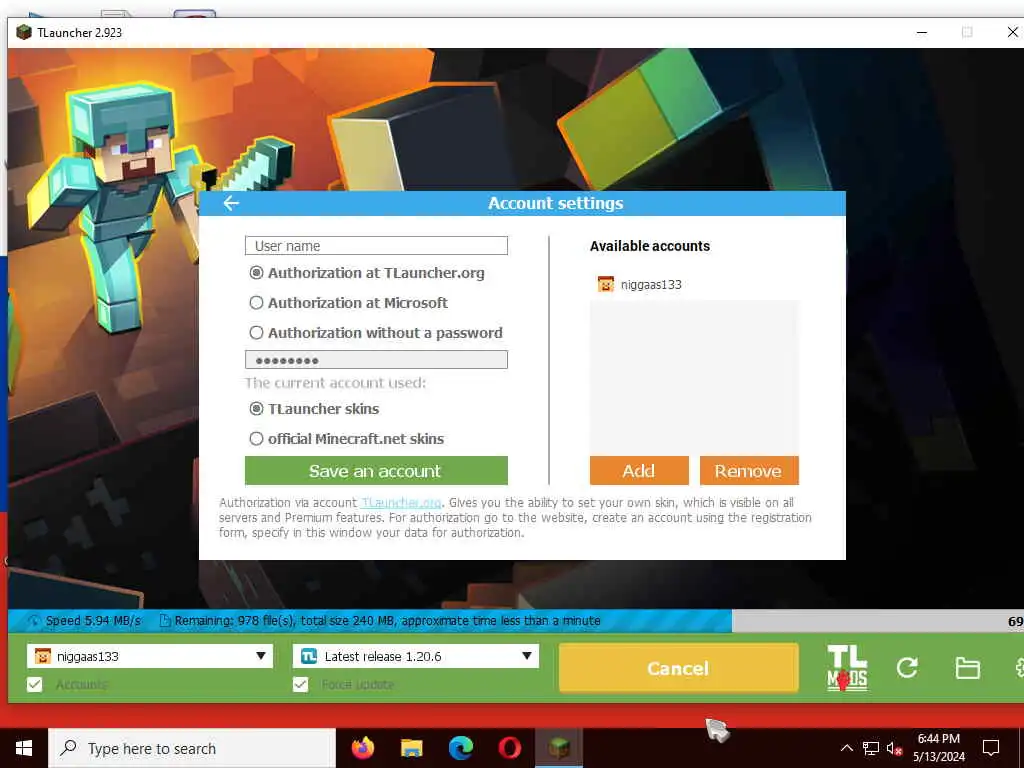Click the yellow Cancel download button
The height and width of the screenshot is (768, 1024).
pyautogui.click(x=679, y=668)
